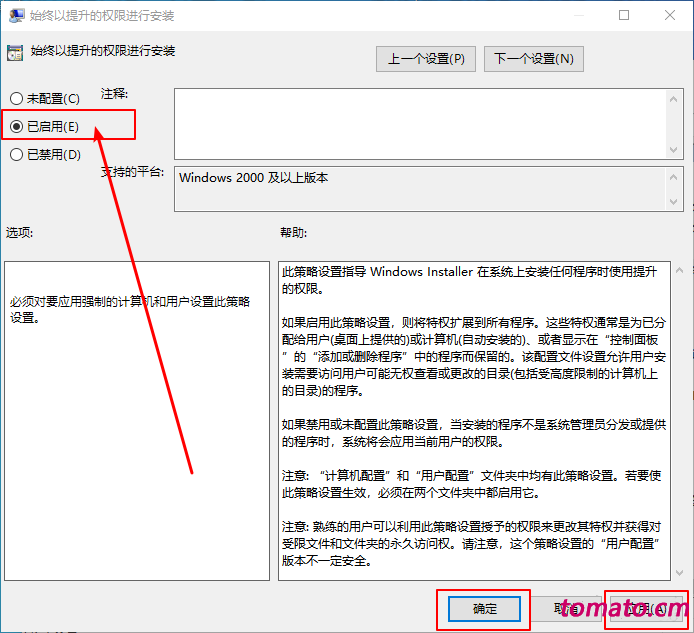Screen dimensions: 694x633
Task: Click the supported platform scroll up arrow
Action: click(674, 177)
